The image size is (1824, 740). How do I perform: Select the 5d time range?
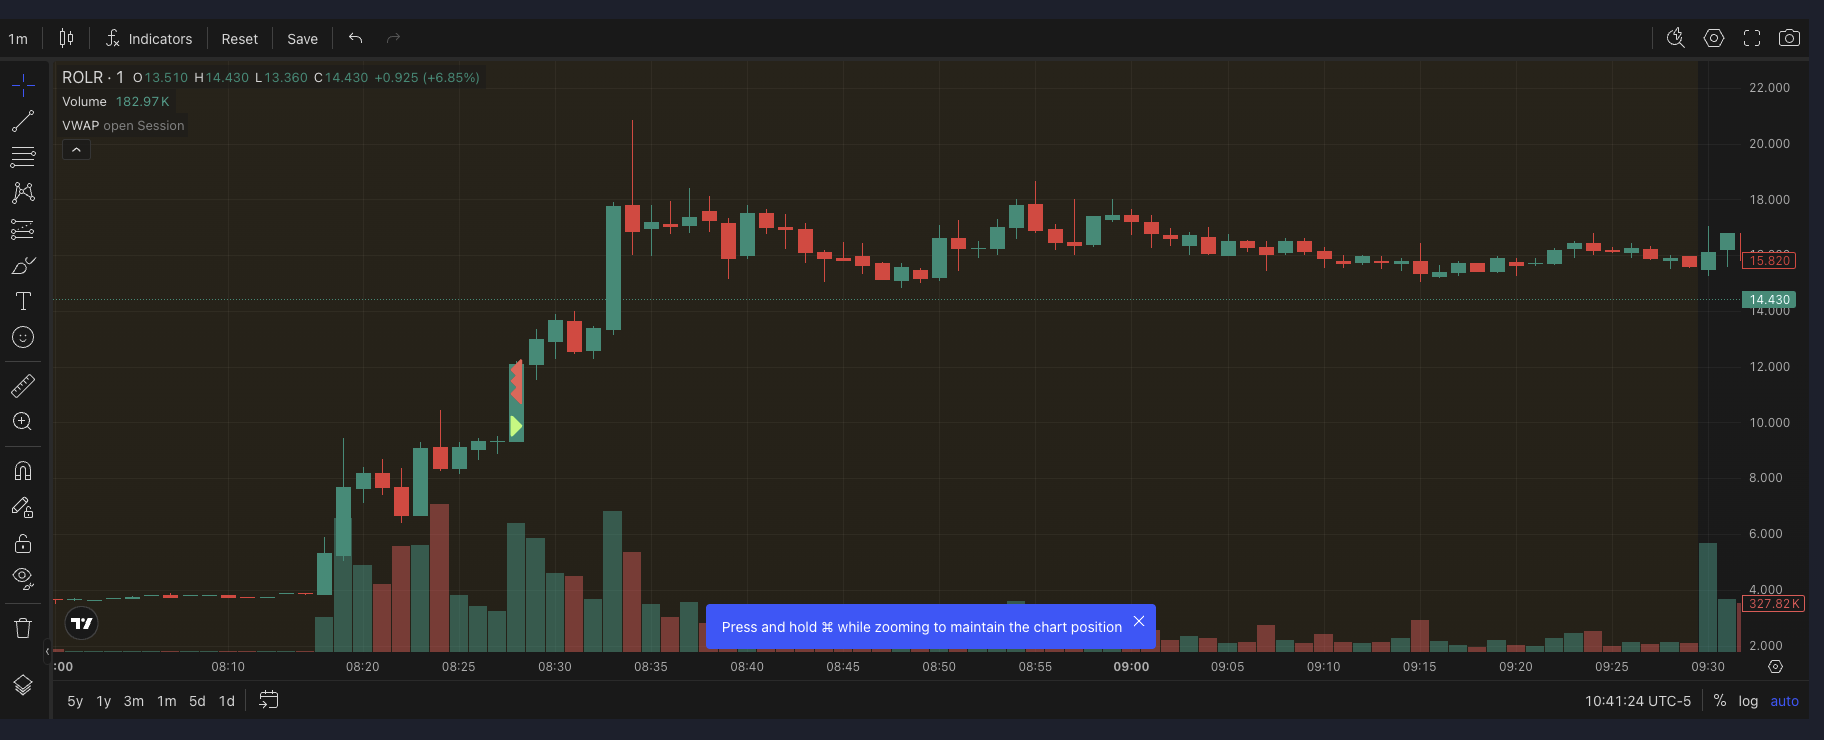197,701
